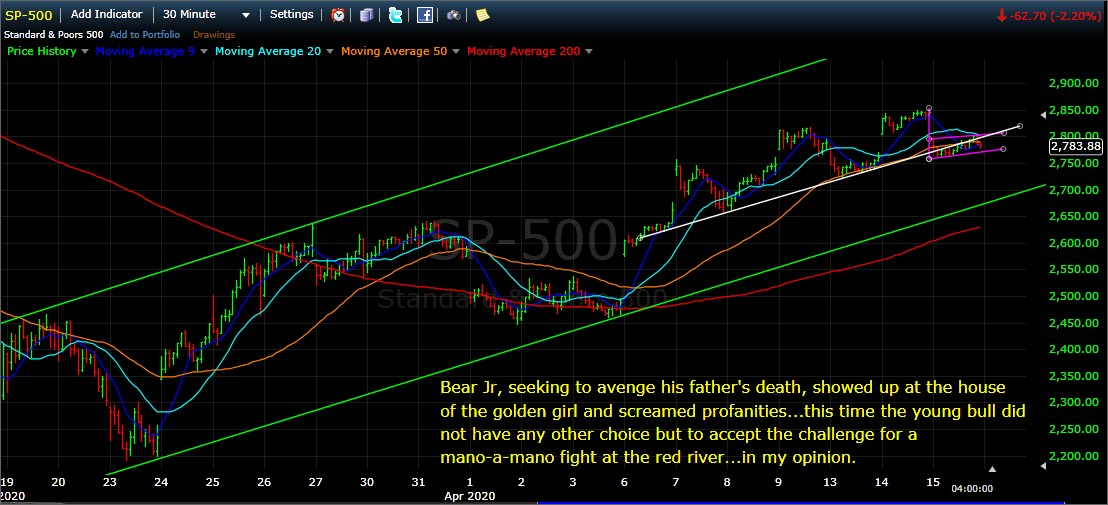Expand the Moving Average 20 dropdown arrow
Image resolution: width=1108 pixels, height=505 pixels.
point(330,51)
